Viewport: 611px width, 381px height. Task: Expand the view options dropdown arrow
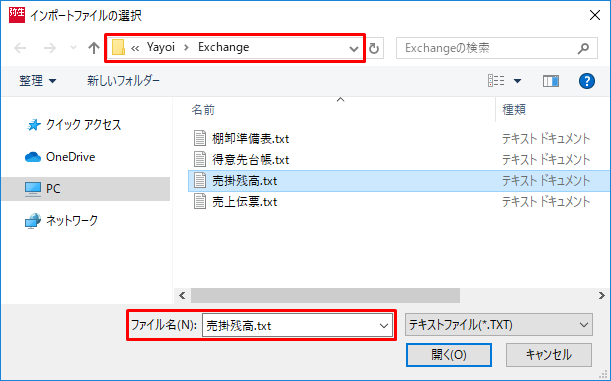[x=517, y=81]
